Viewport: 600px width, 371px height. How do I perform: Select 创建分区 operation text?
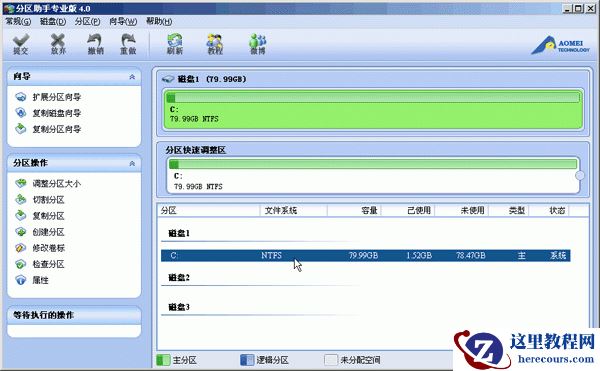[48, 231]
